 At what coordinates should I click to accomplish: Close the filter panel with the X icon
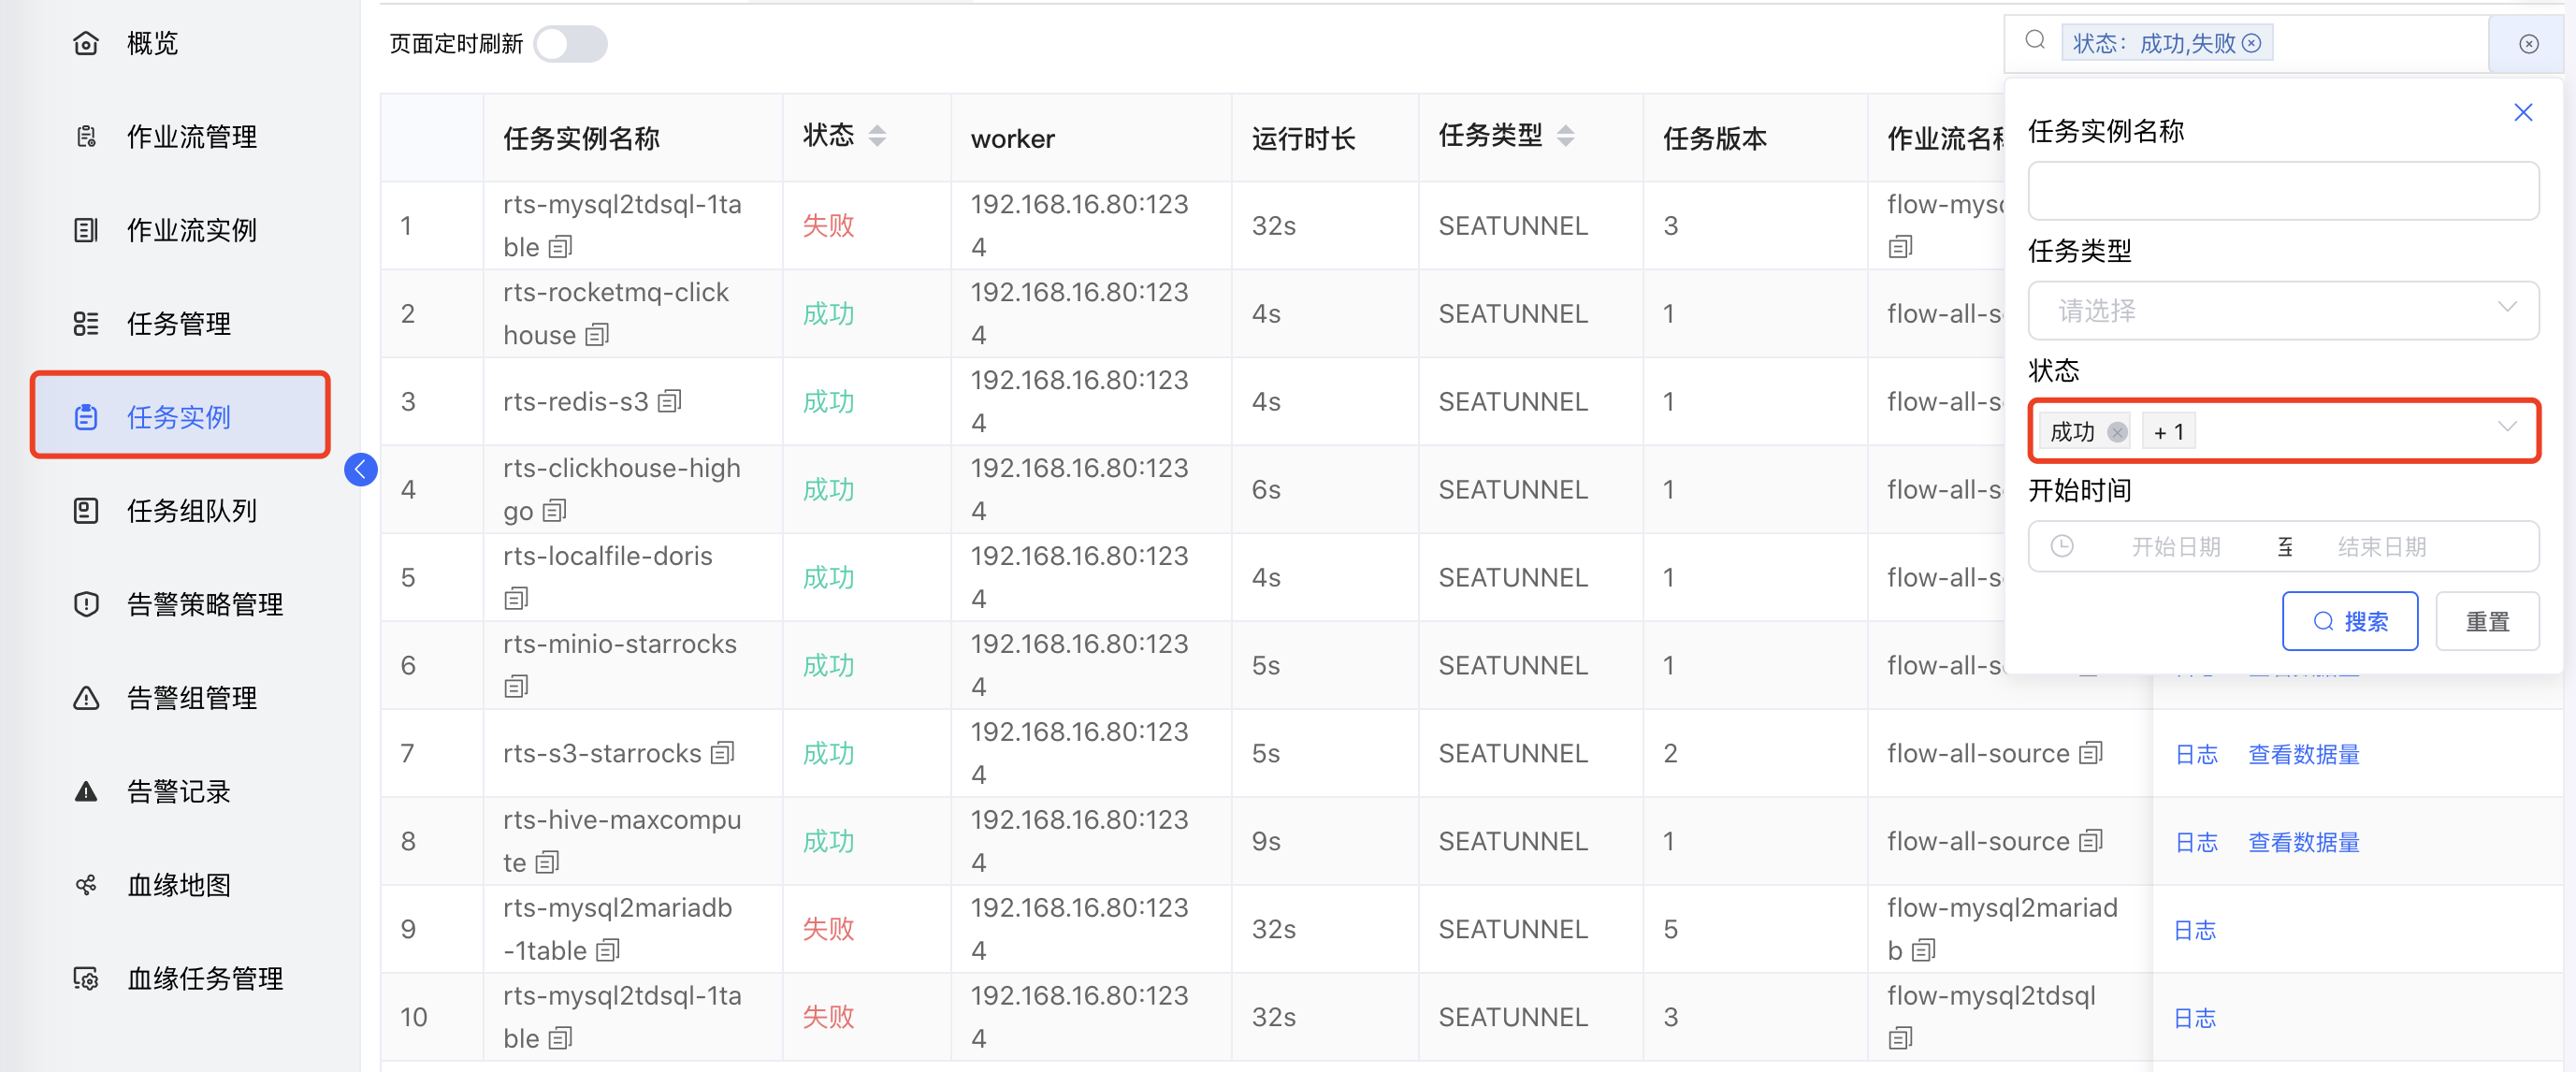pos(2524,112)
